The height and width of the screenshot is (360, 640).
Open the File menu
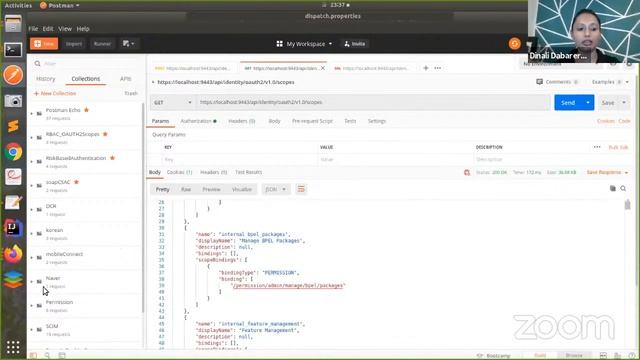tap(33, 29)
